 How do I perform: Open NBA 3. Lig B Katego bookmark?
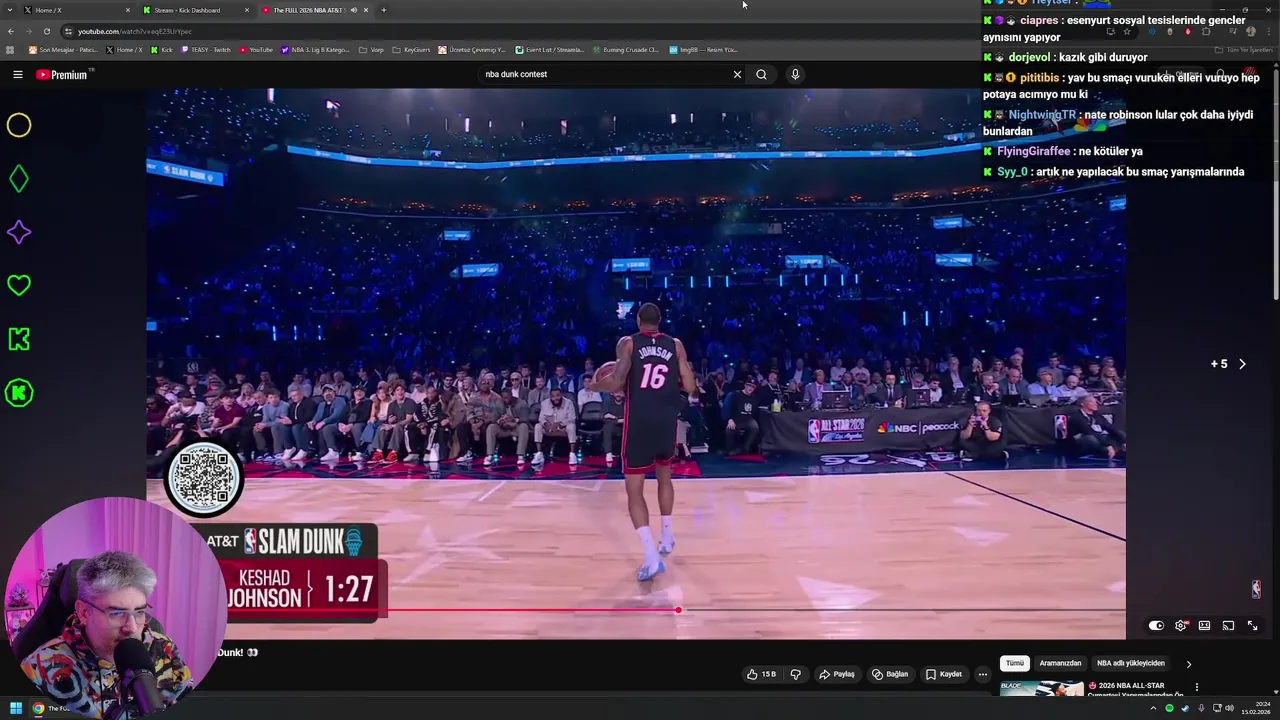tap(316, 49)
